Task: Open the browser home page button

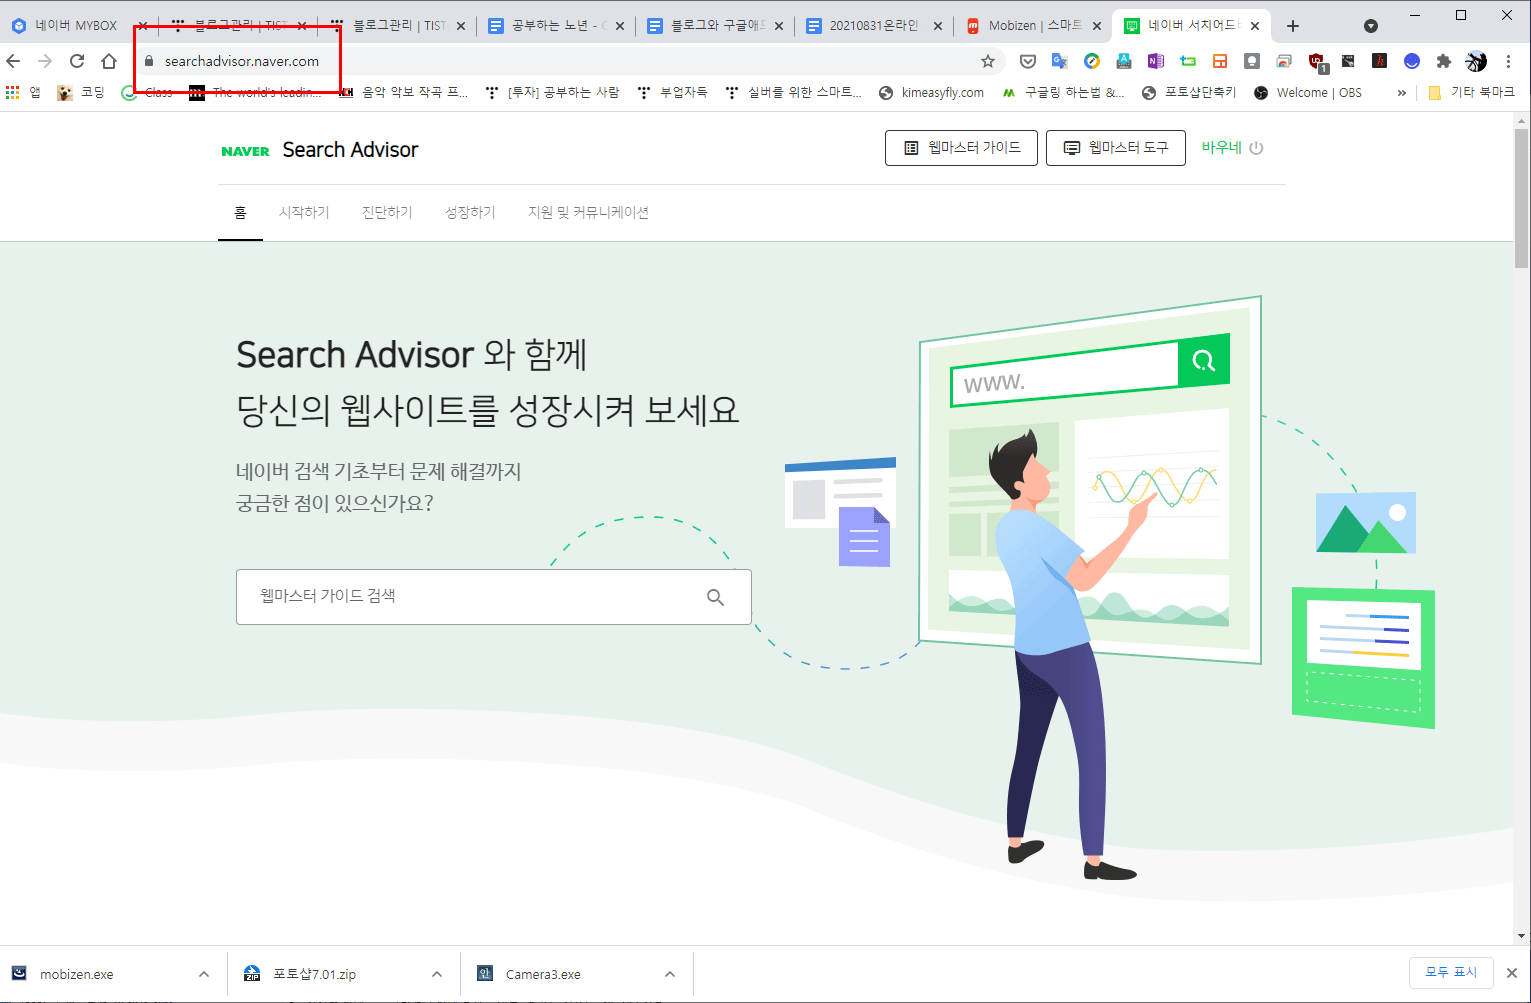Action: 109,61
